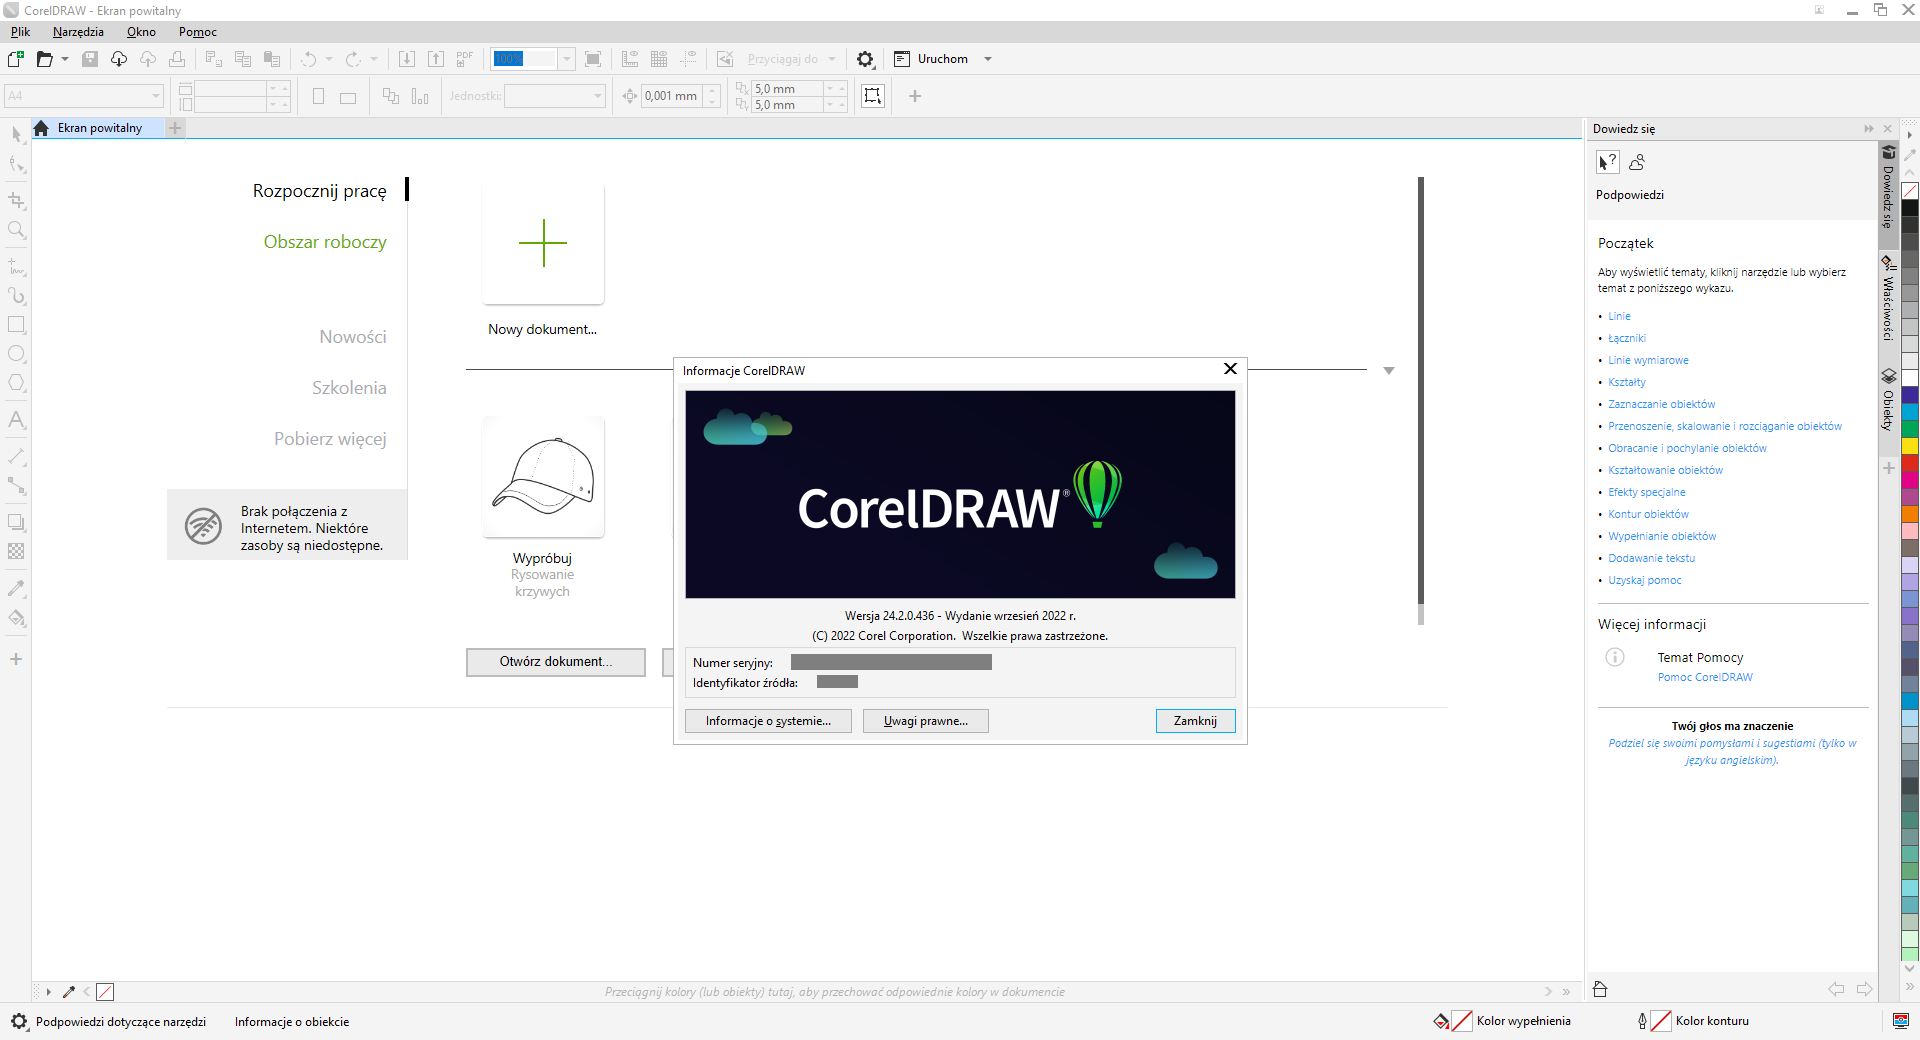Open the Pomoc menu
The height and width of the screenshot is (1040, 1920).
[x=198, y=32]
